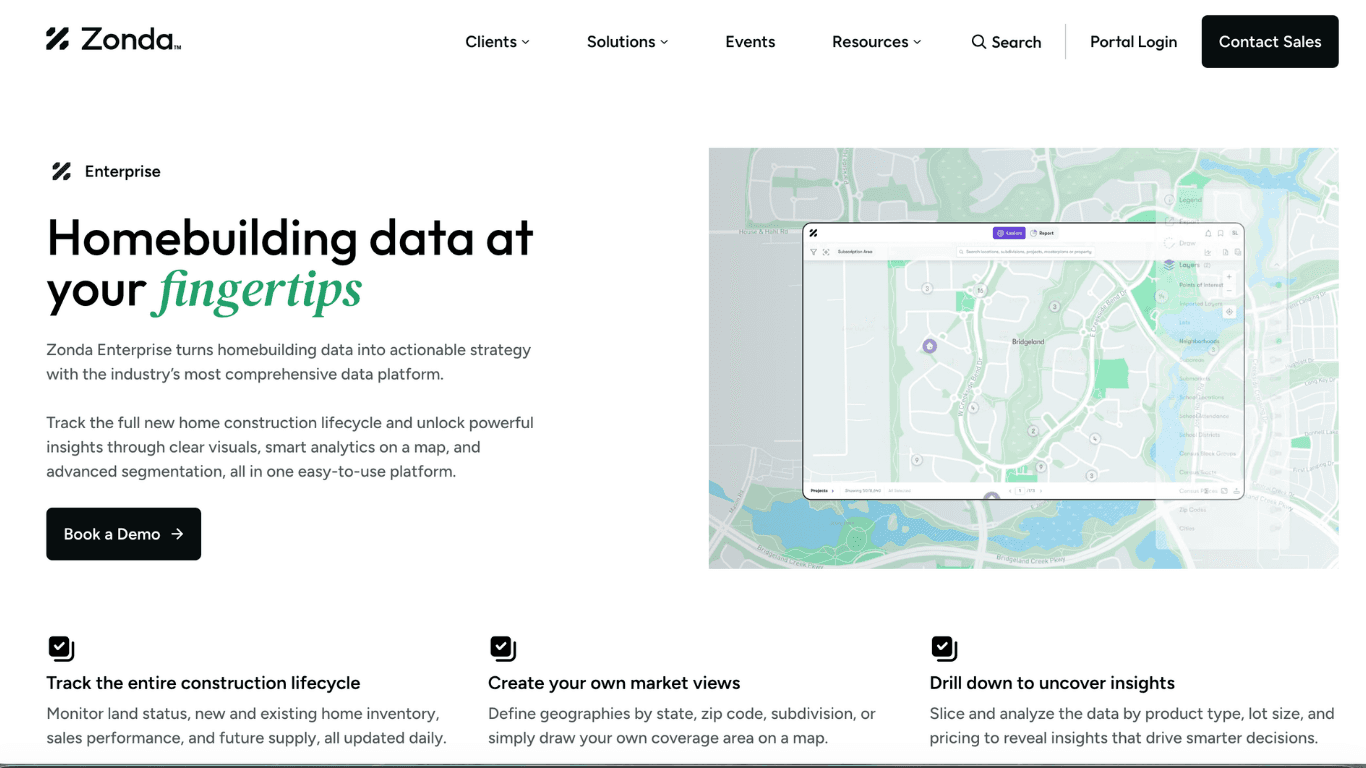Click the Zonda logo inside the product preview

point(813,233)
